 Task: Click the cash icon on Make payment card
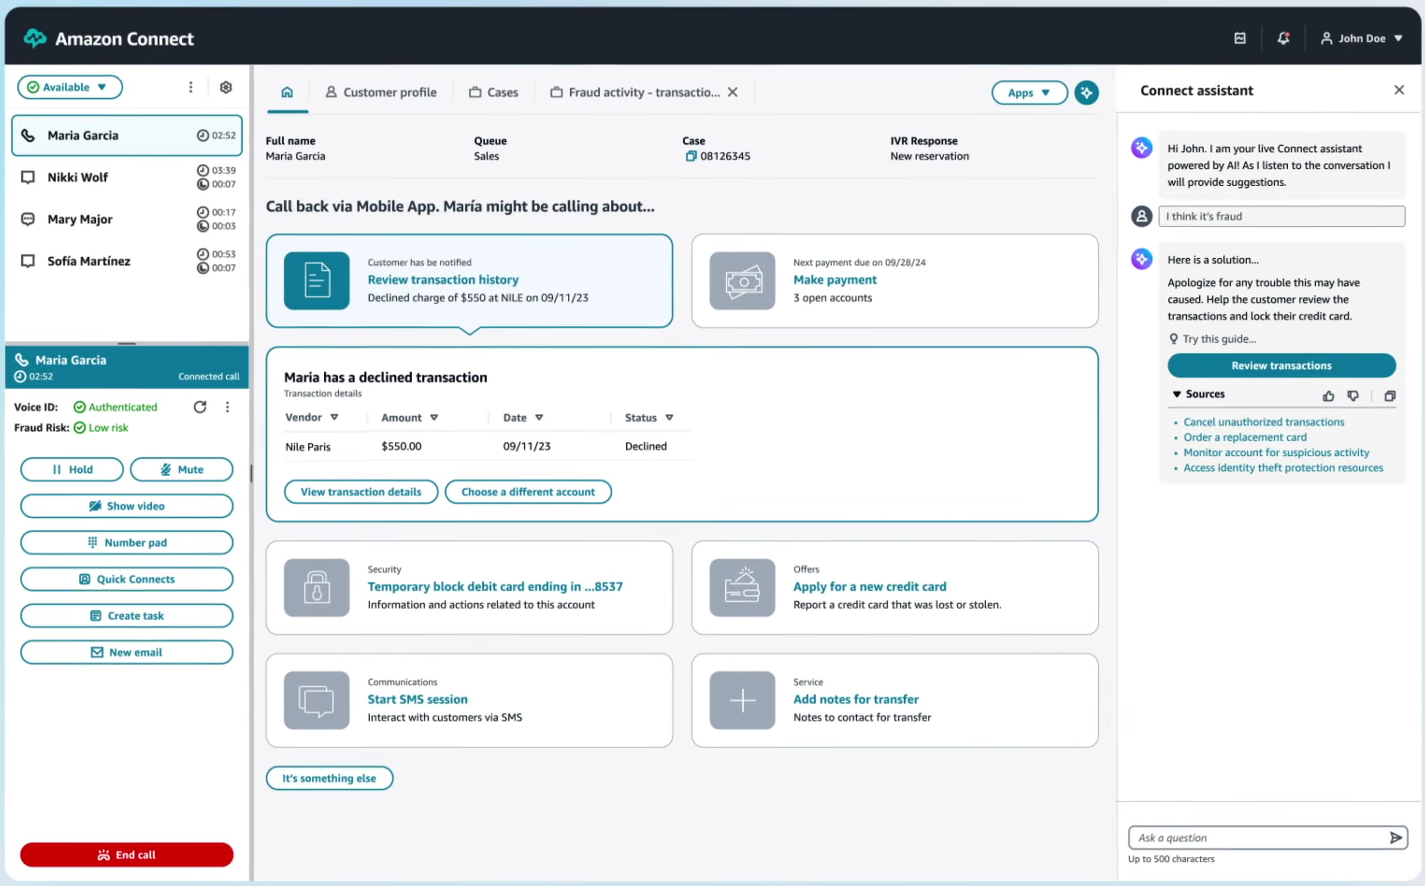coord(742,281)
